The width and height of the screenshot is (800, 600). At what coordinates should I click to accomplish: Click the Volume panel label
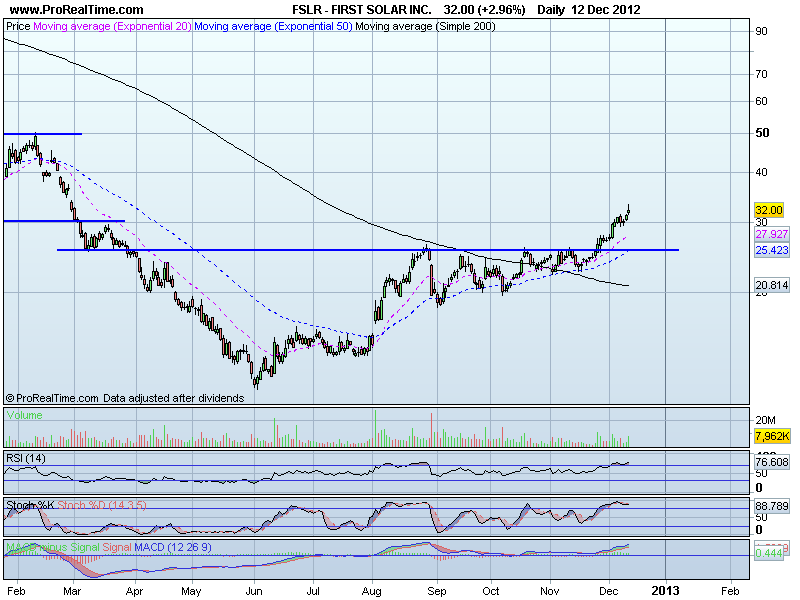pyautogui.click(x=24, y=415)
